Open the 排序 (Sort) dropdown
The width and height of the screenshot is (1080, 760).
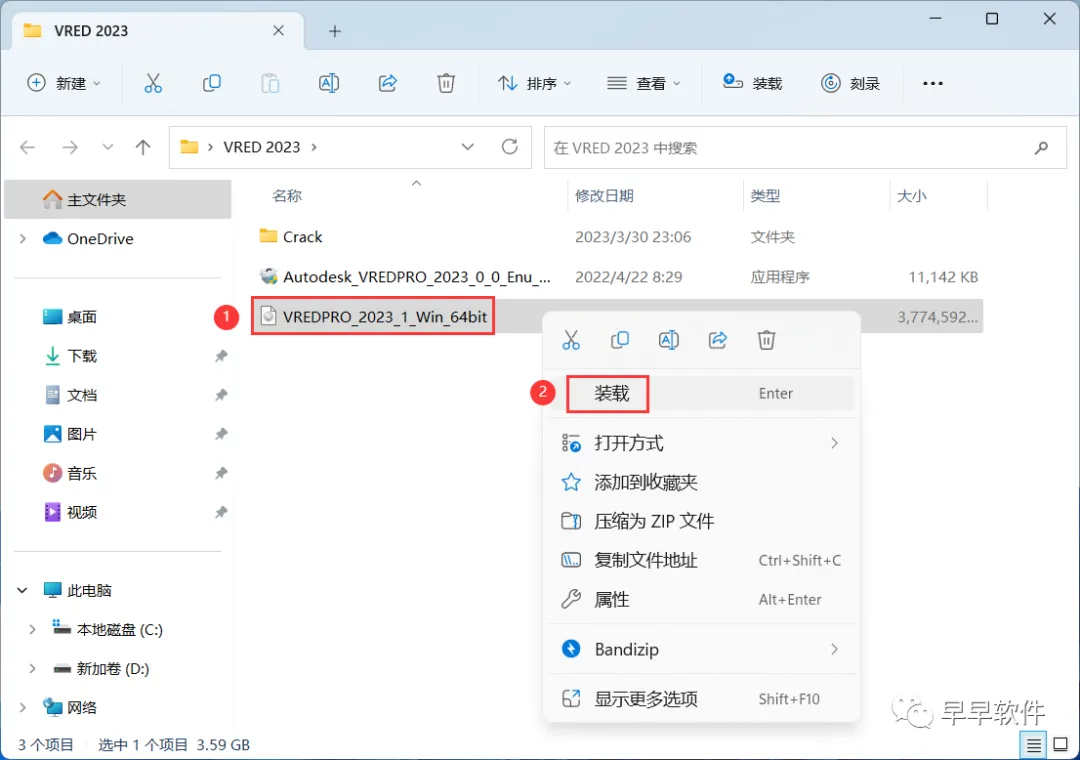[x=534, y=83]
